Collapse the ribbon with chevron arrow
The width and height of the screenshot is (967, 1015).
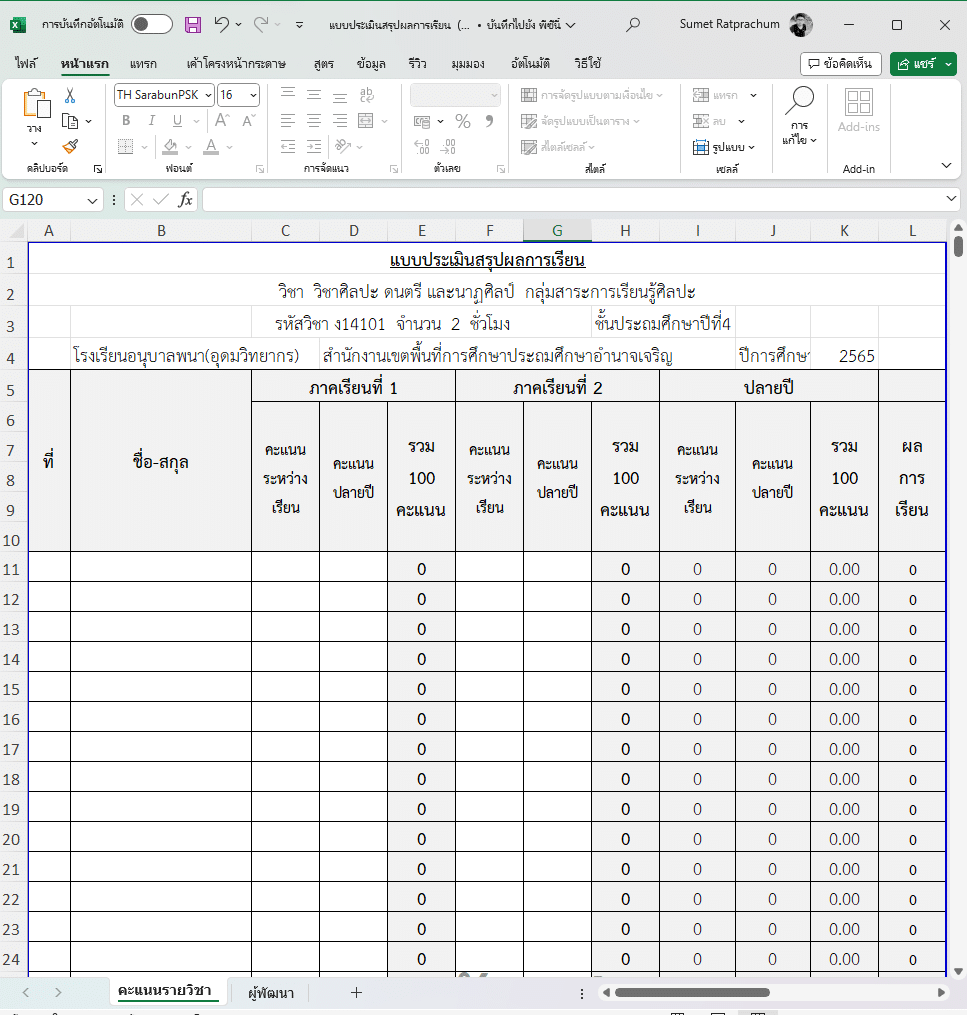(946, 165)
